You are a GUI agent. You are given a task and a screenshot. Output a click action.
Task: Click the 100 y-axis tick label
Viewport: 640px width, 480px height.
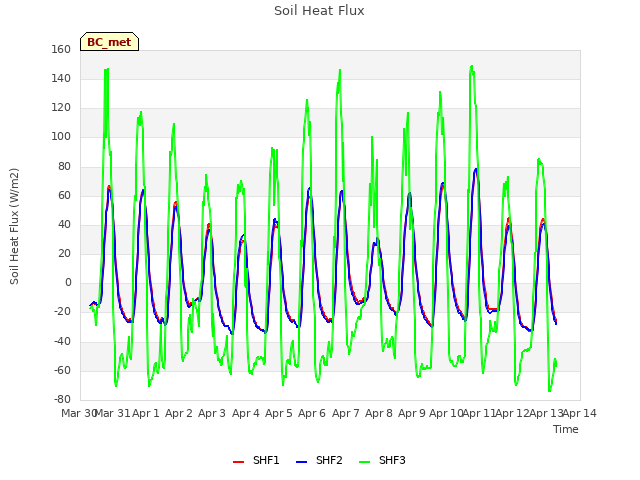tap(61, 137)
